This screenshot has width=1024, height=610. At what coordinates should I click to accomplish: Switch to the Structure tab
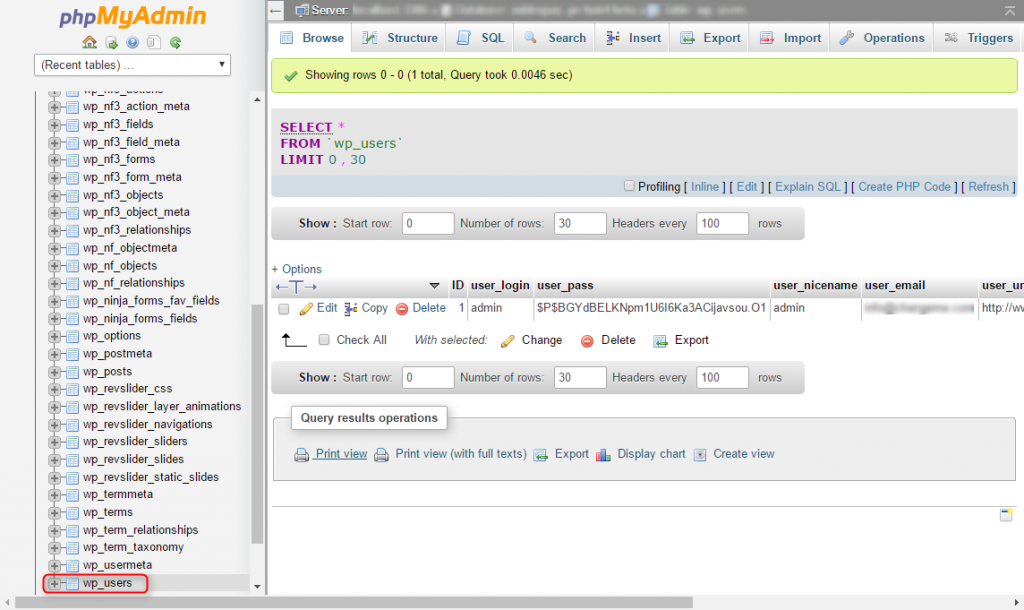click(x=400, y=38)
